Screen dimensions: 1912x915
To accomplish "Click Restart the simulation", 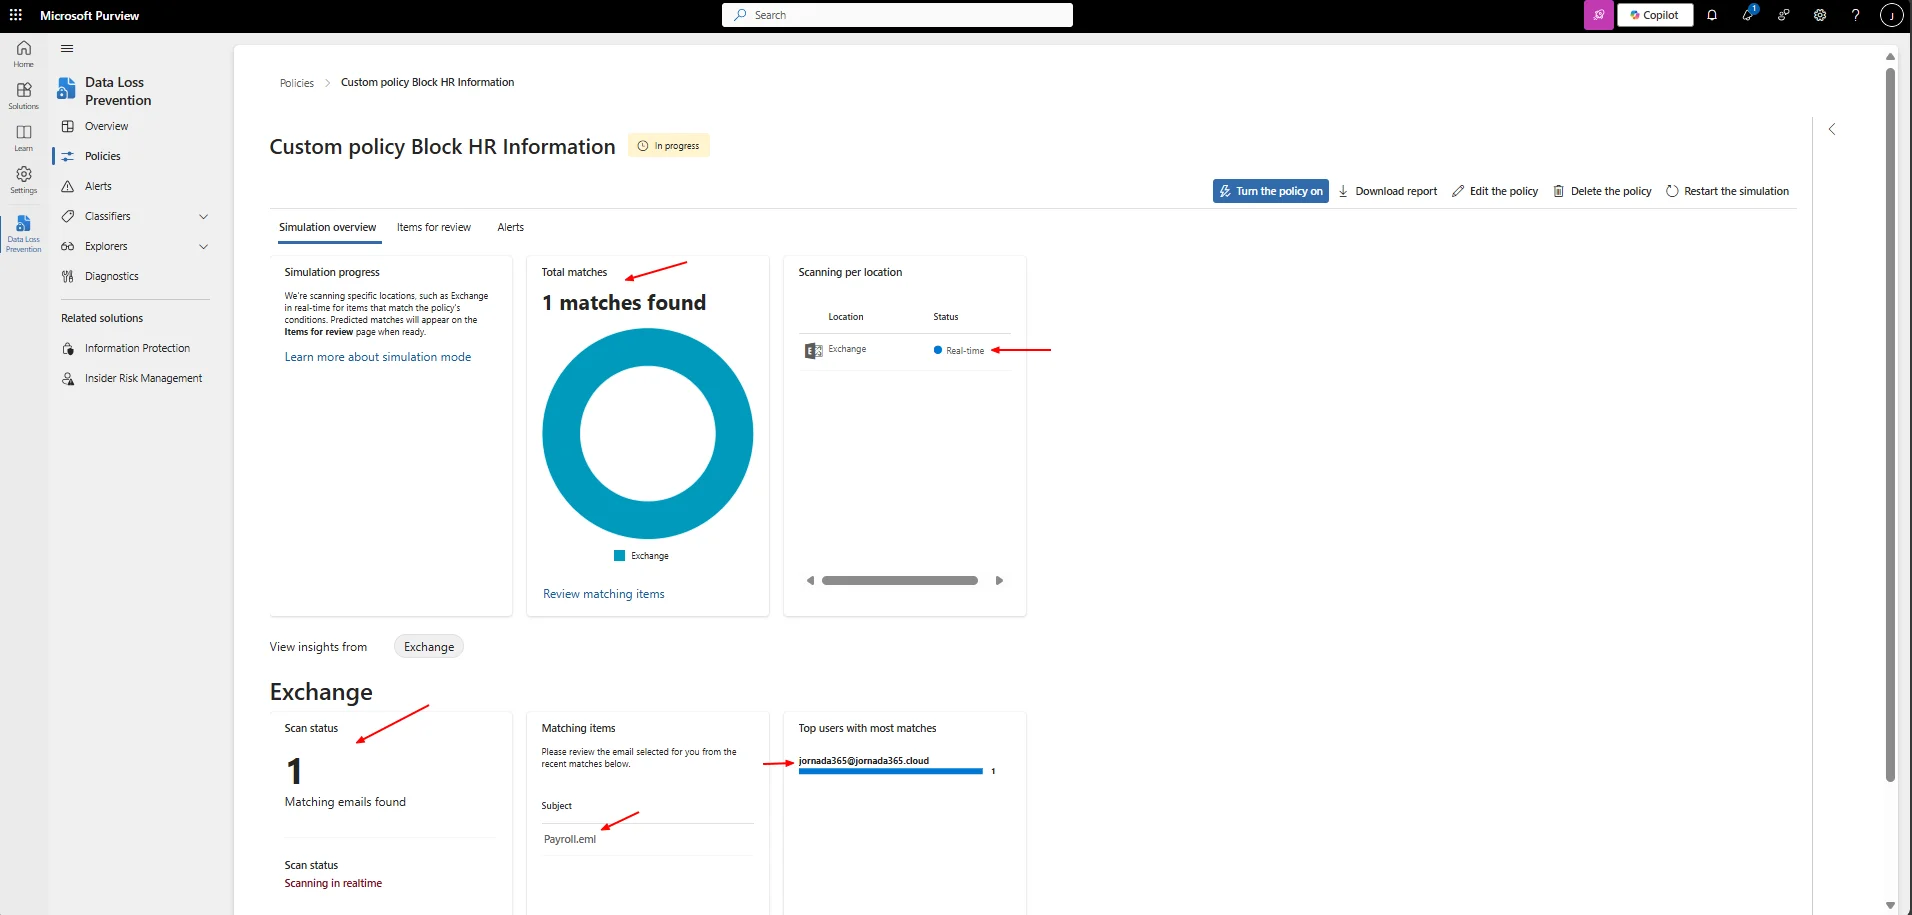I will tap(1727, 191).
